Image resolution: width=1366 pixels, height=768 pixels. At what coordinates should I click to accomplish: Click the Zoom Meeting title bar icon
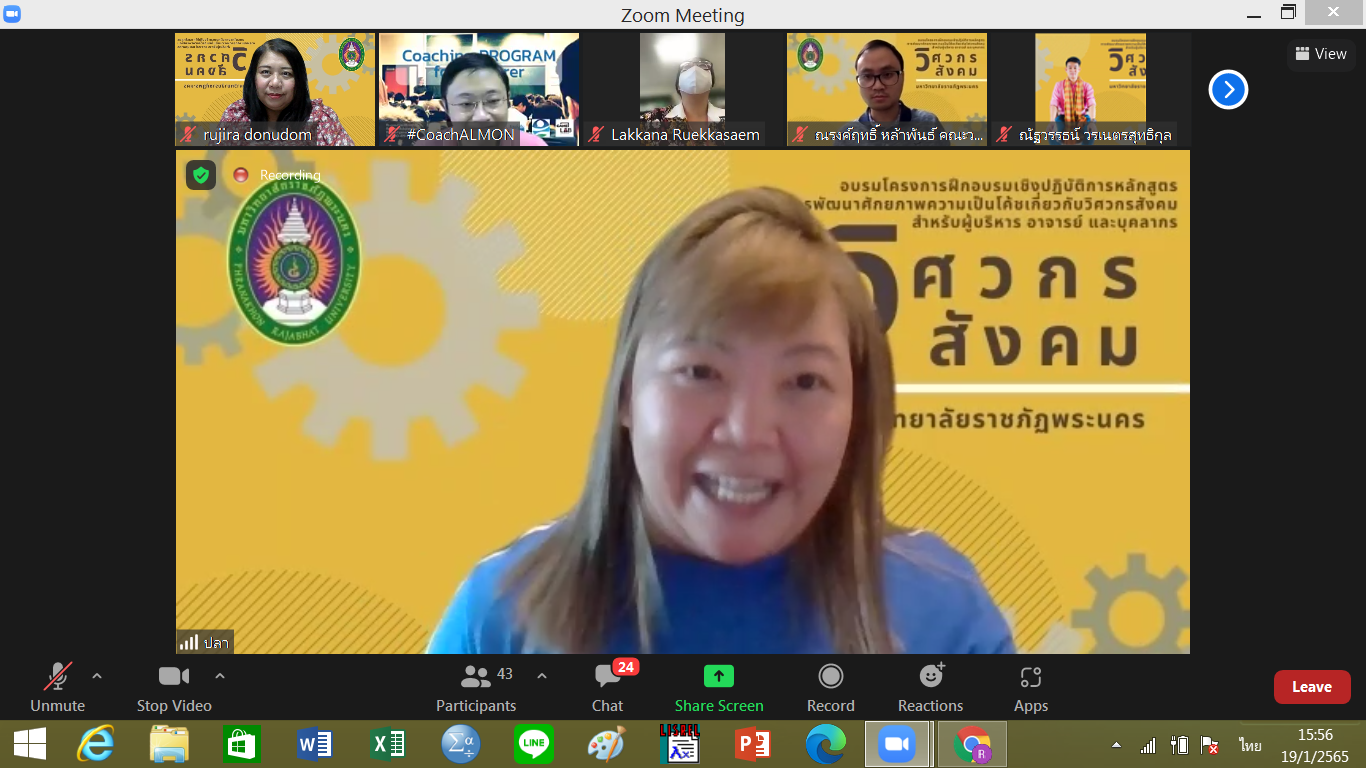[x=12, y=14]
